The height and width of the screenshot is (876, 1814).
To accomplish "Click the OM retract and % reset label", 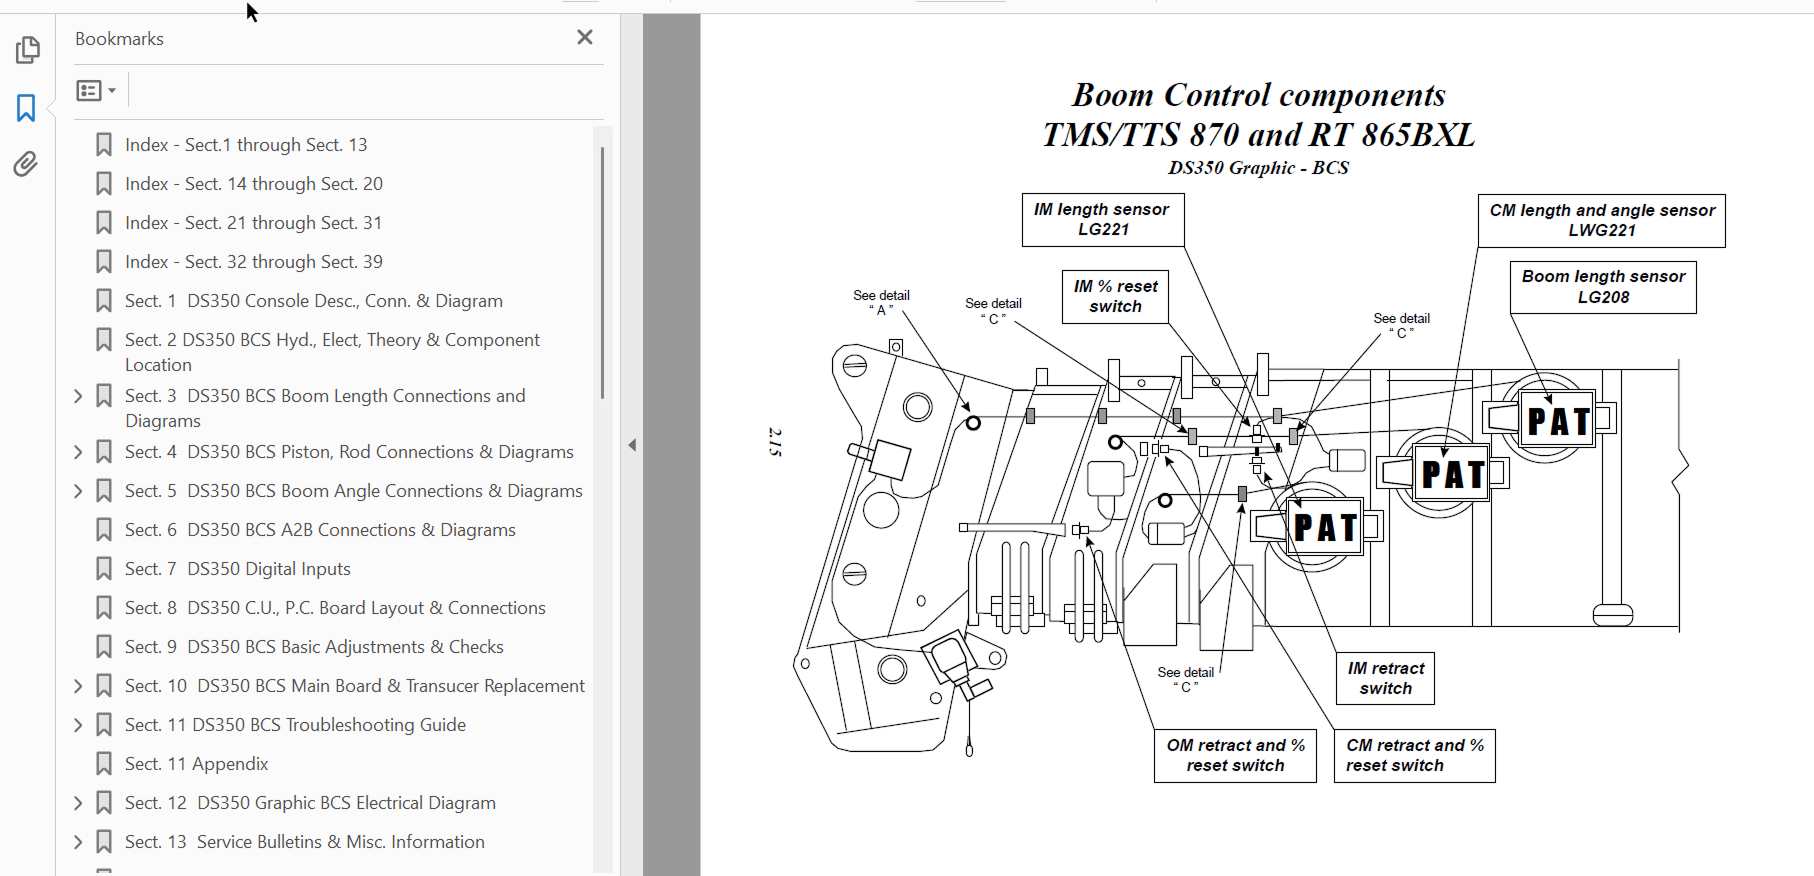I will coord(1236,755).
